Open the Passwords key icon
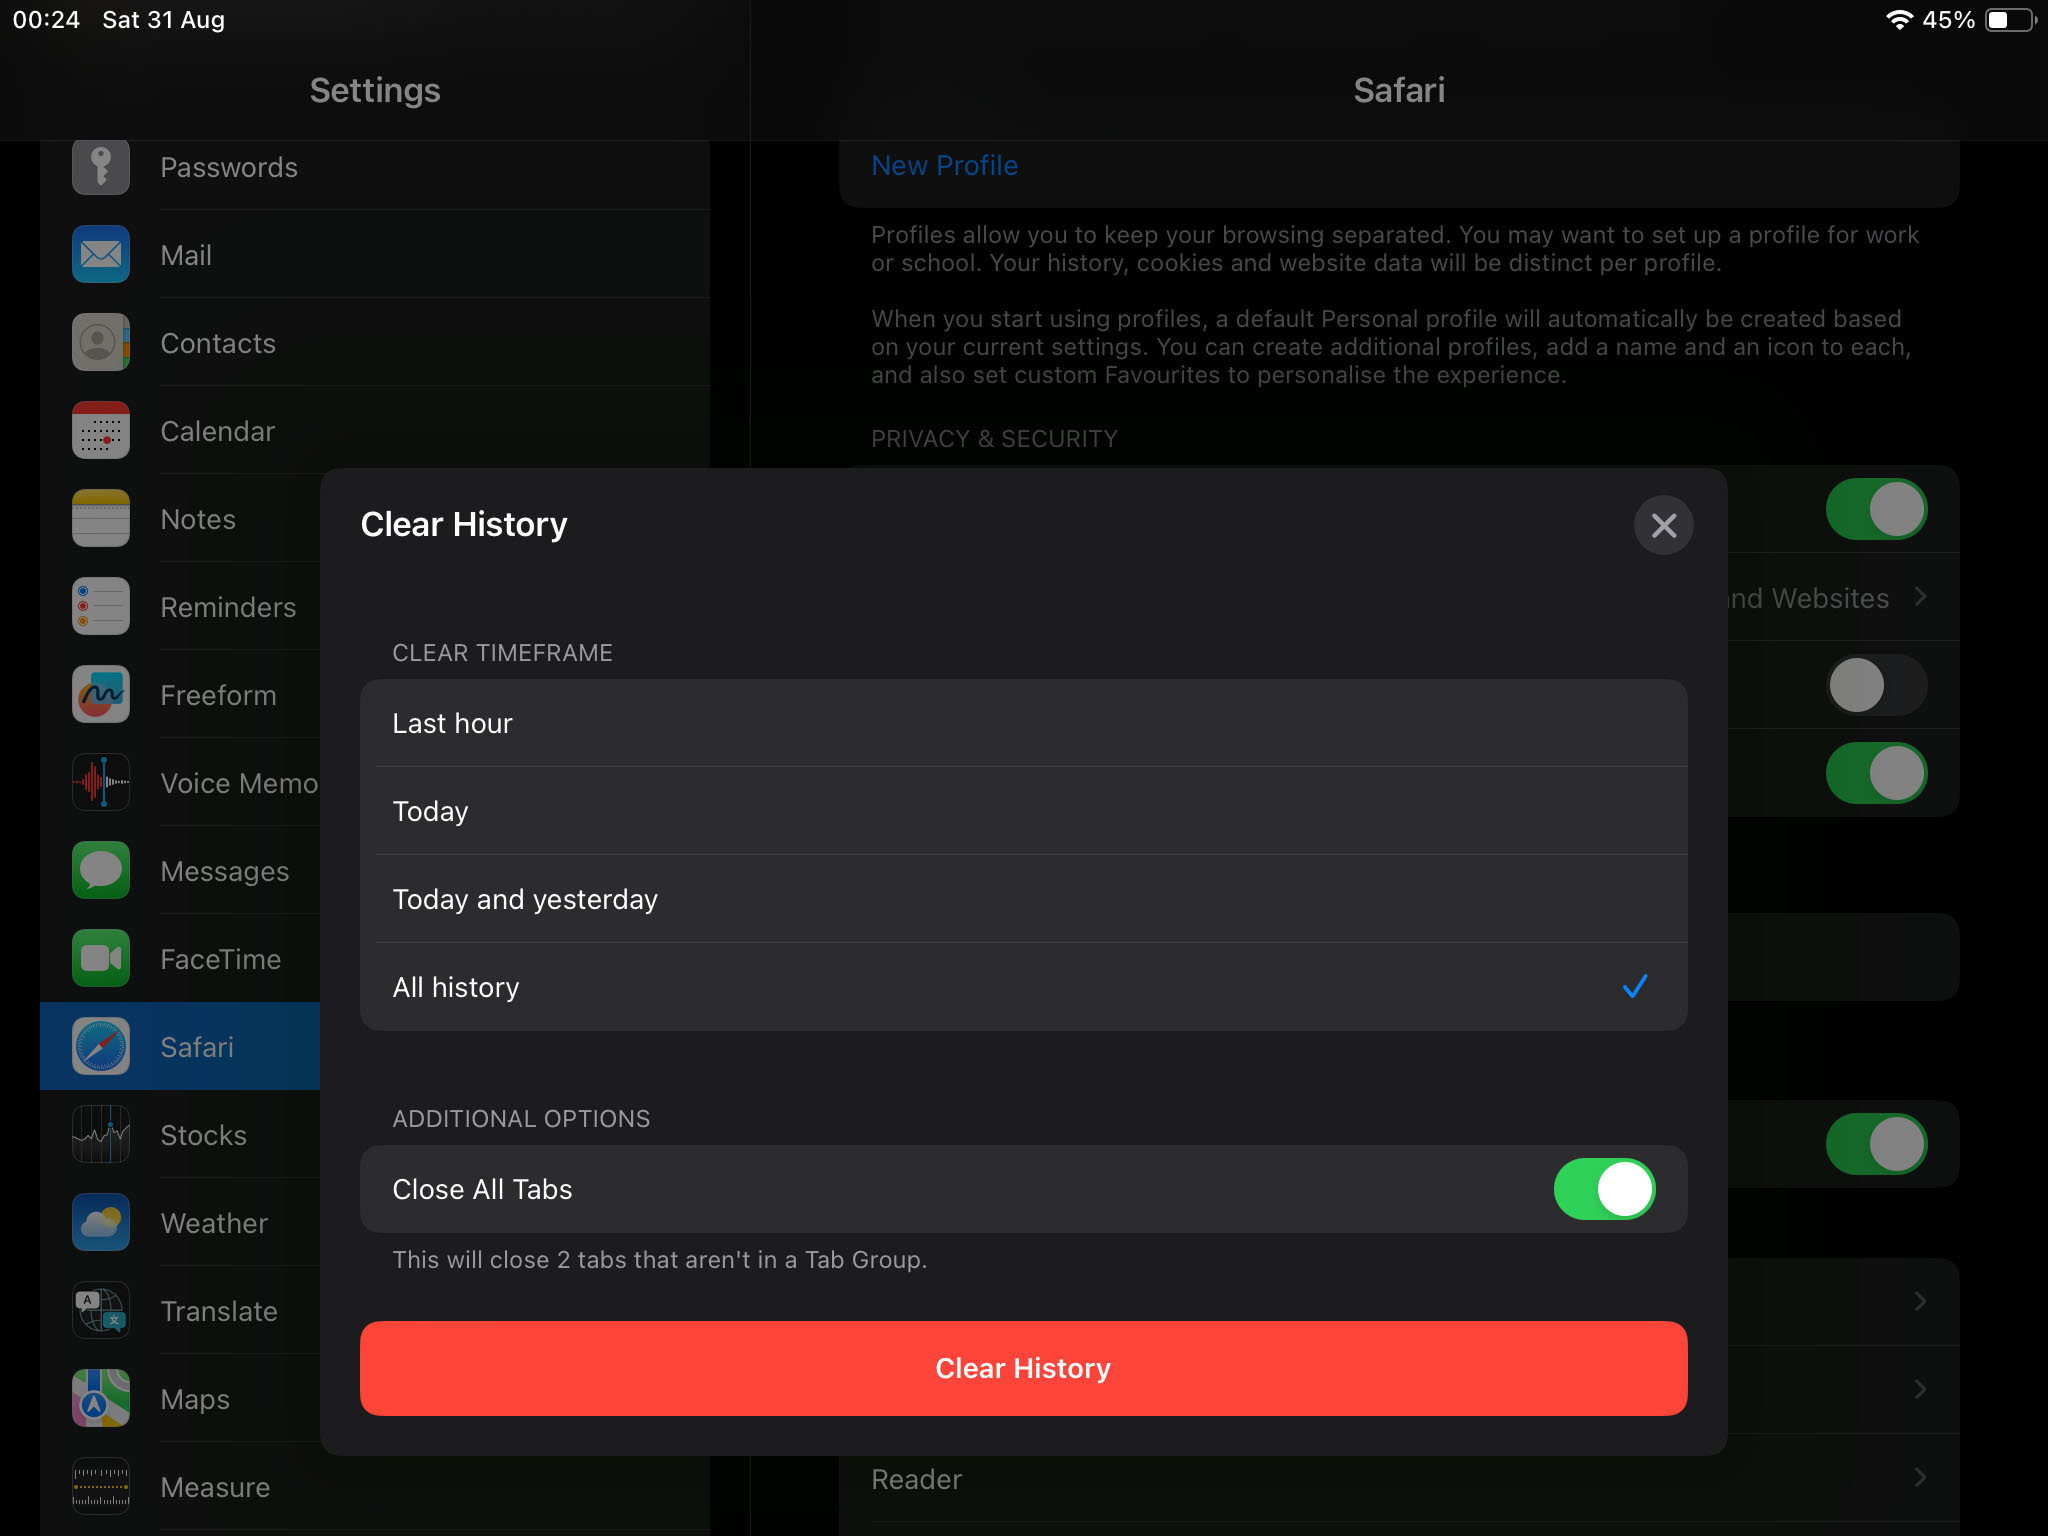The width and height of the screenshot is (2048, 1536). click(101, 166)
